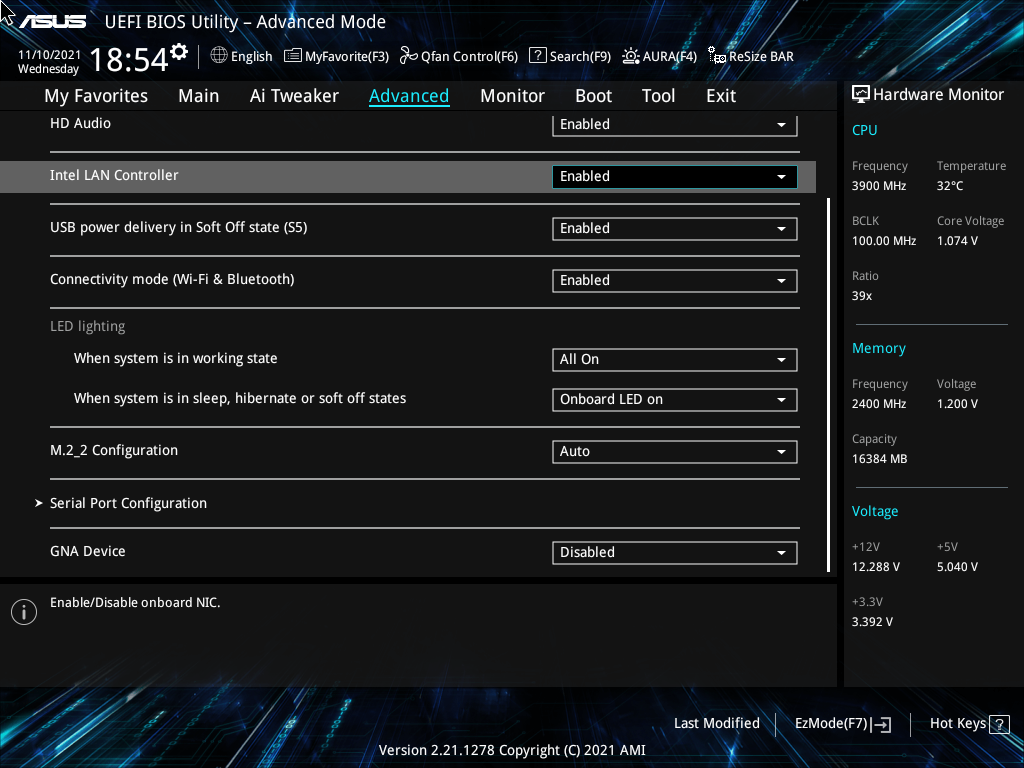Viewport: 1024px width, 768px height.
Task: Click the Memory section heading
Action: 878,348
